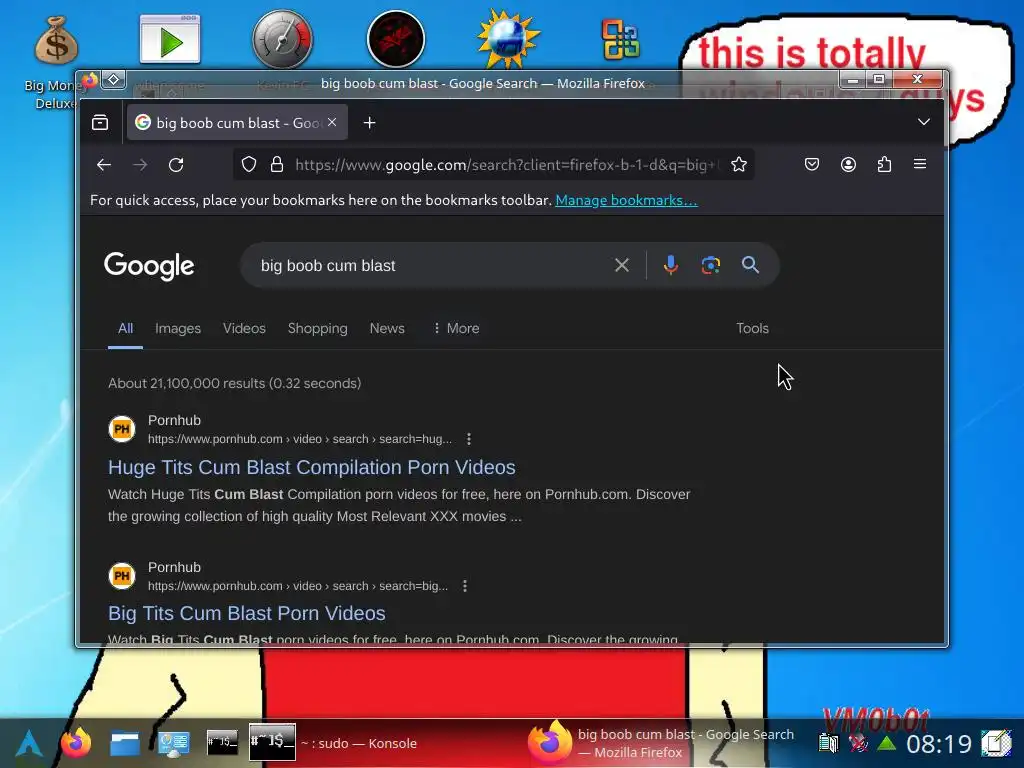Open the Pocket save button

point(812,165)
